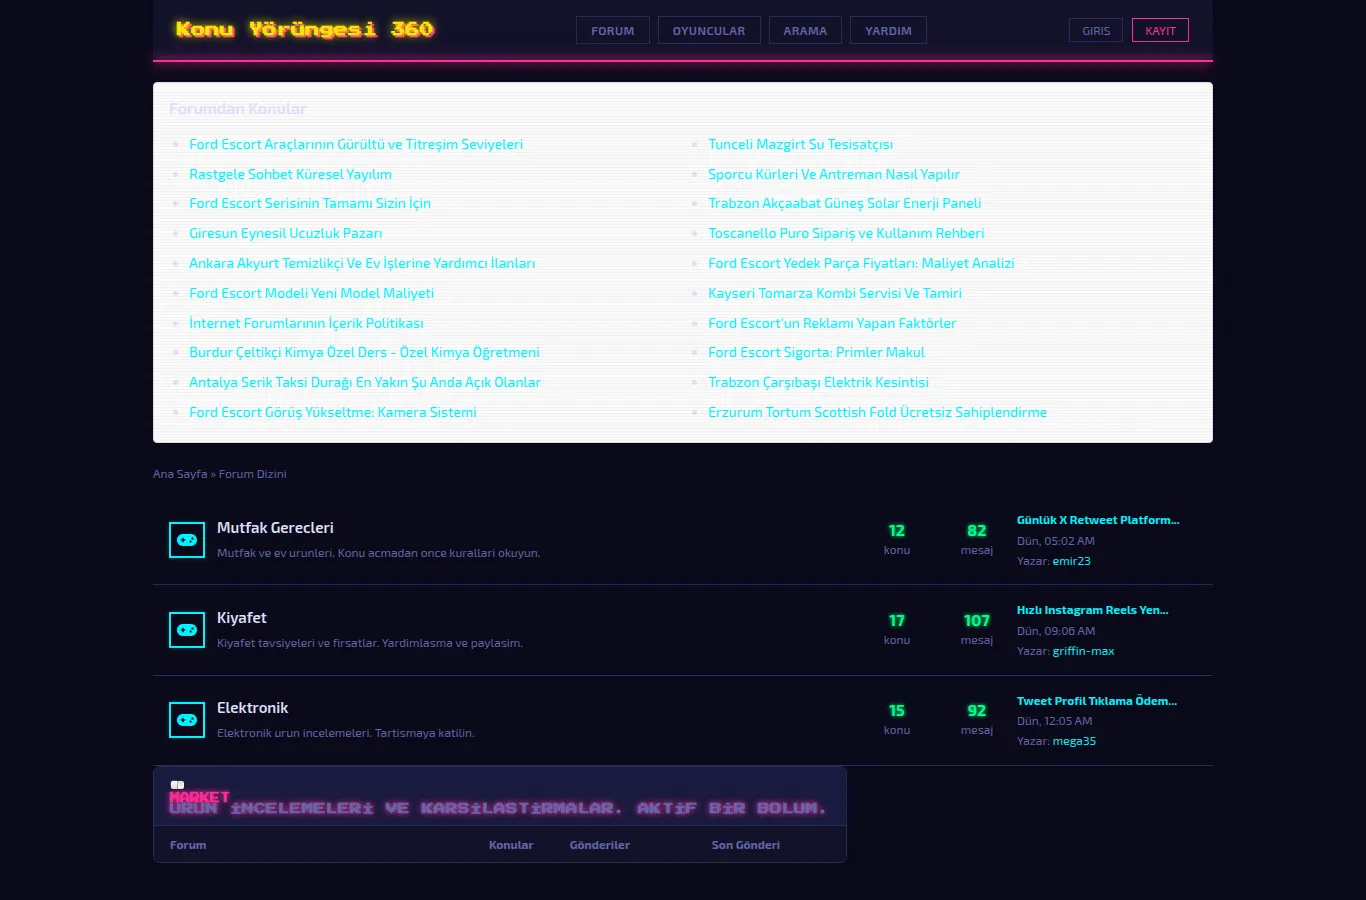This screenshot has width=1366, height=900.
Task: Click the Mutfak Gerecleri forum gamepad icon
Action: coord(187,540)
